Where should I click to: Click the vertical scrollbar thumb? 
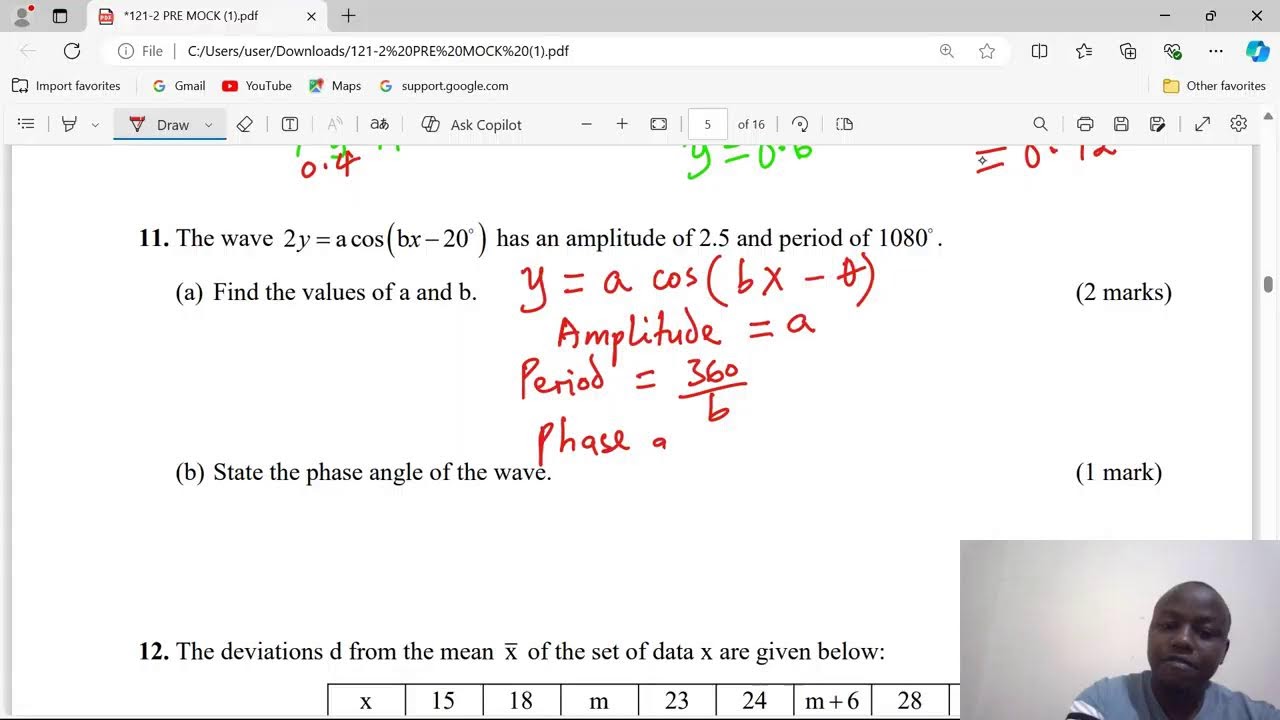1268,285
